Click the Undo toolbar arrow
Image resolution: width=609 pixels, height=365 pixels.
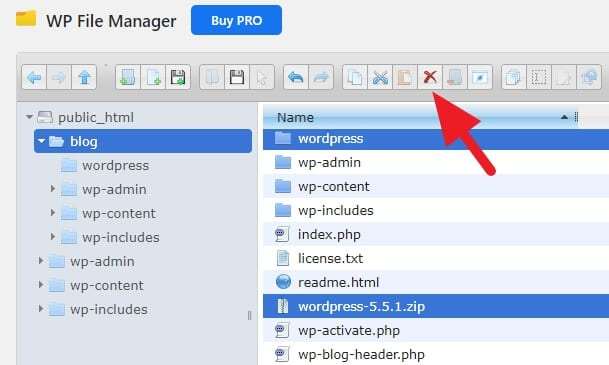point(296,77)
